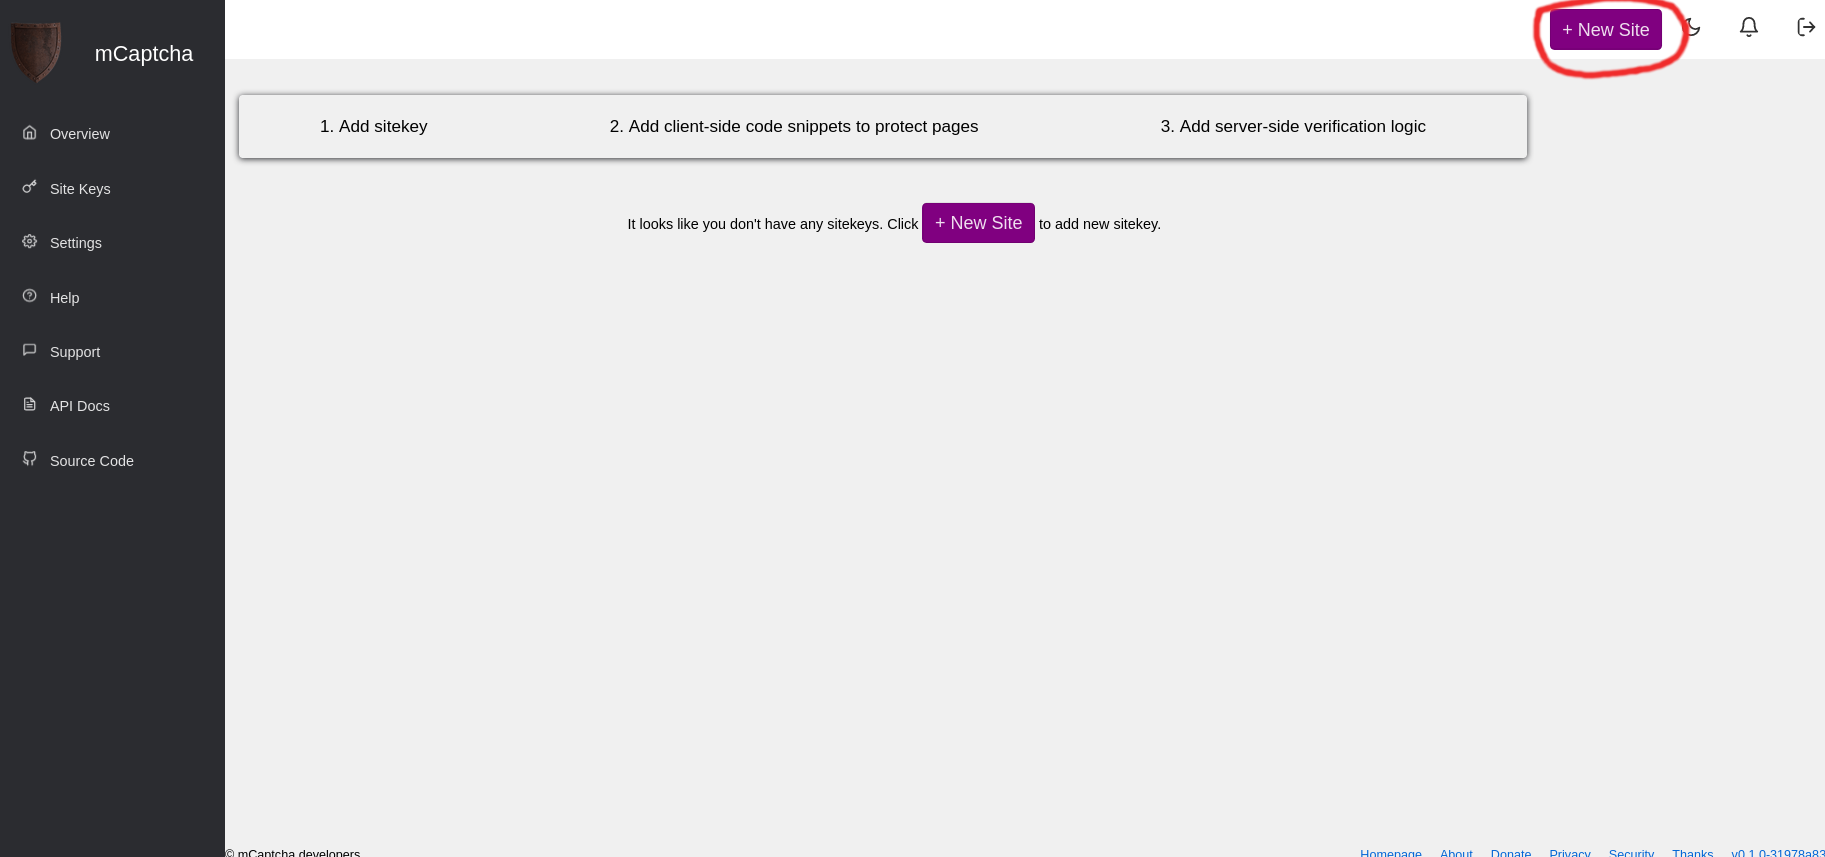Open Overview via its home icon
This screenshot has height=857, width=1825.
[x=30, y=132]
